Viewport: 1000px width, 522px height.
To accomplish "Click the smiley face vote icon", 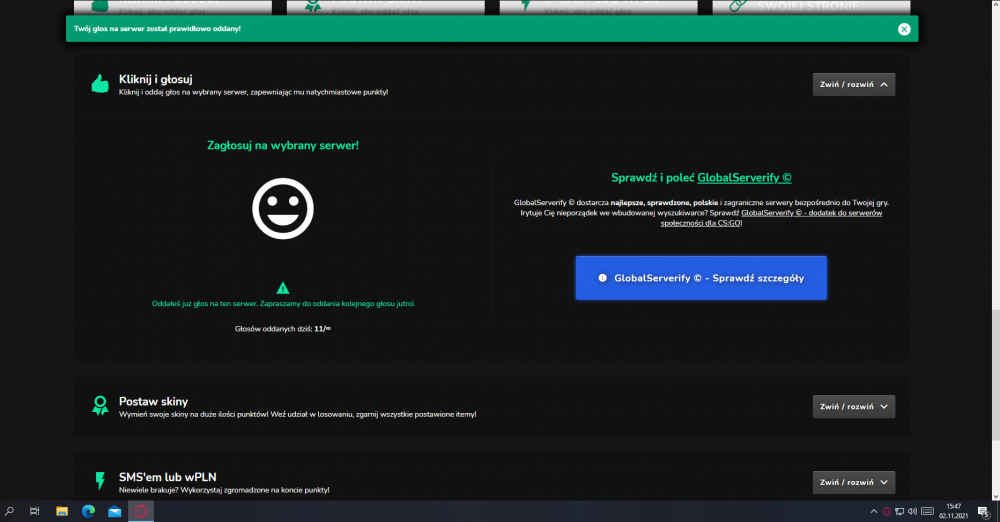I will [x=283, y=209].
